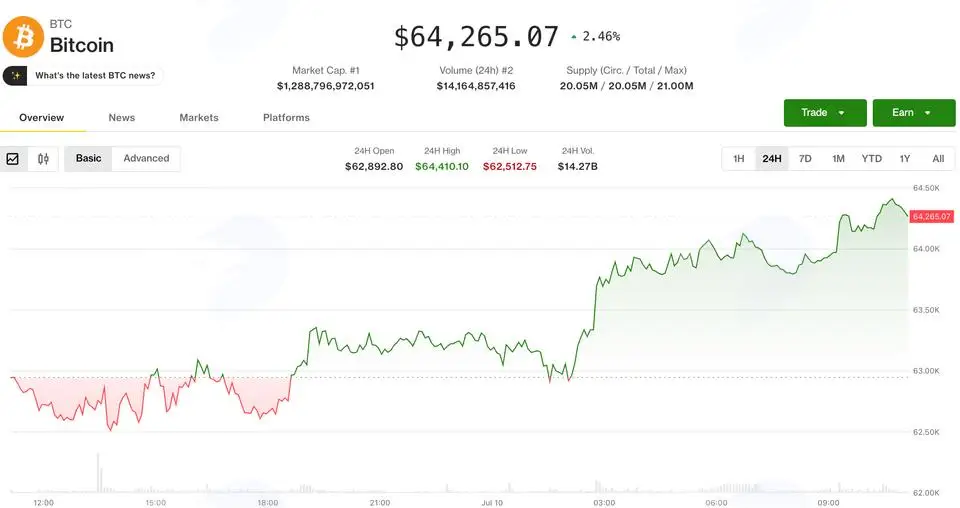
Task: Switch to the News tab
Action: point(122,118)
